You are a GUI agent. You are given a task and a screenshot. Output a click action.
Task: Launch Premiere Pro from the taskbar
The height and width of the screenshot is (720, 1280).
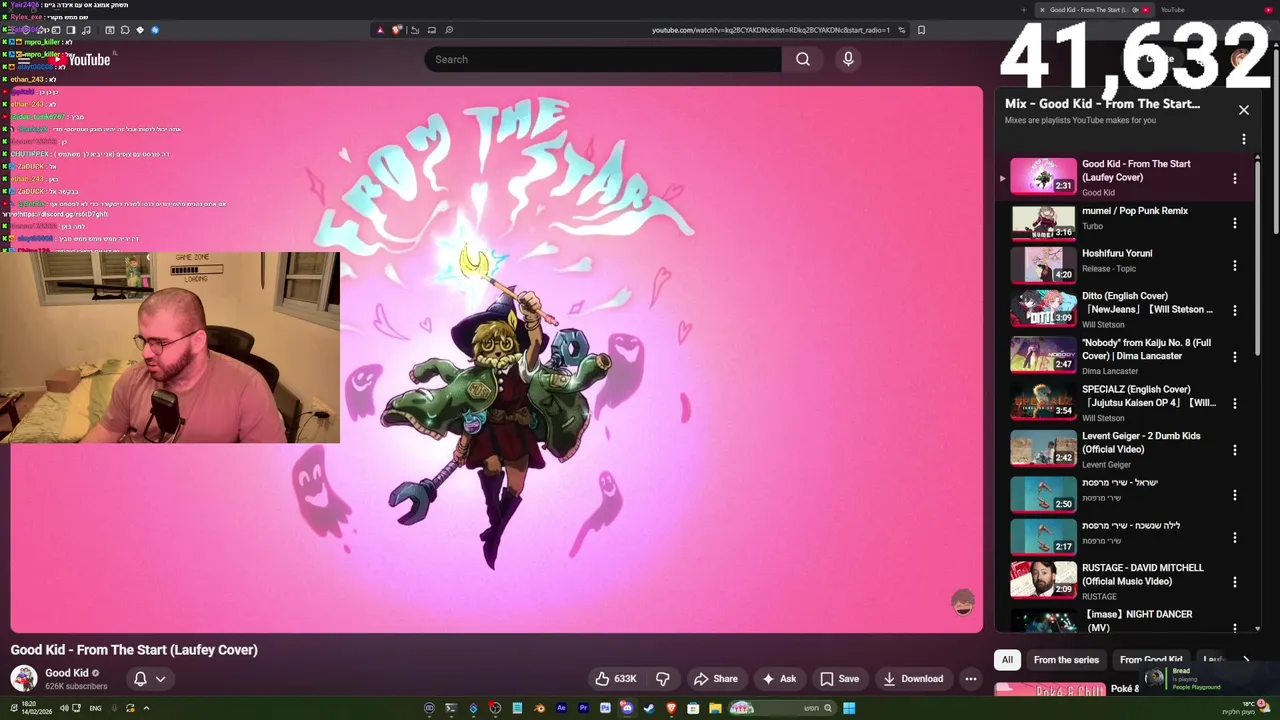point(584,708)
